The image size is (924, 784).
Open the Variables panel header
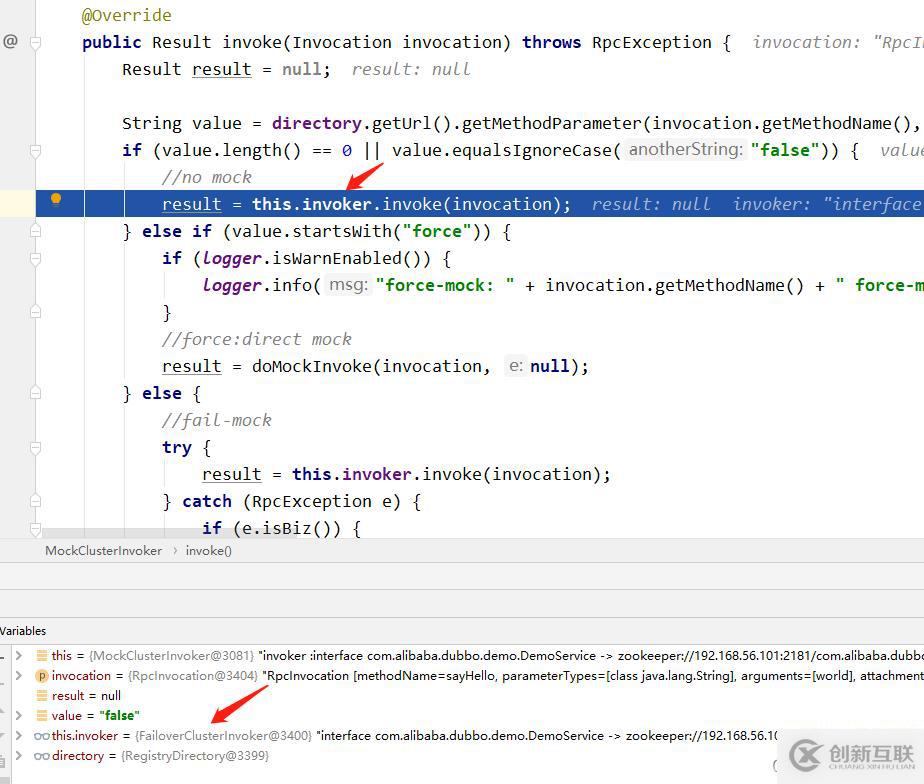(23, 631)
